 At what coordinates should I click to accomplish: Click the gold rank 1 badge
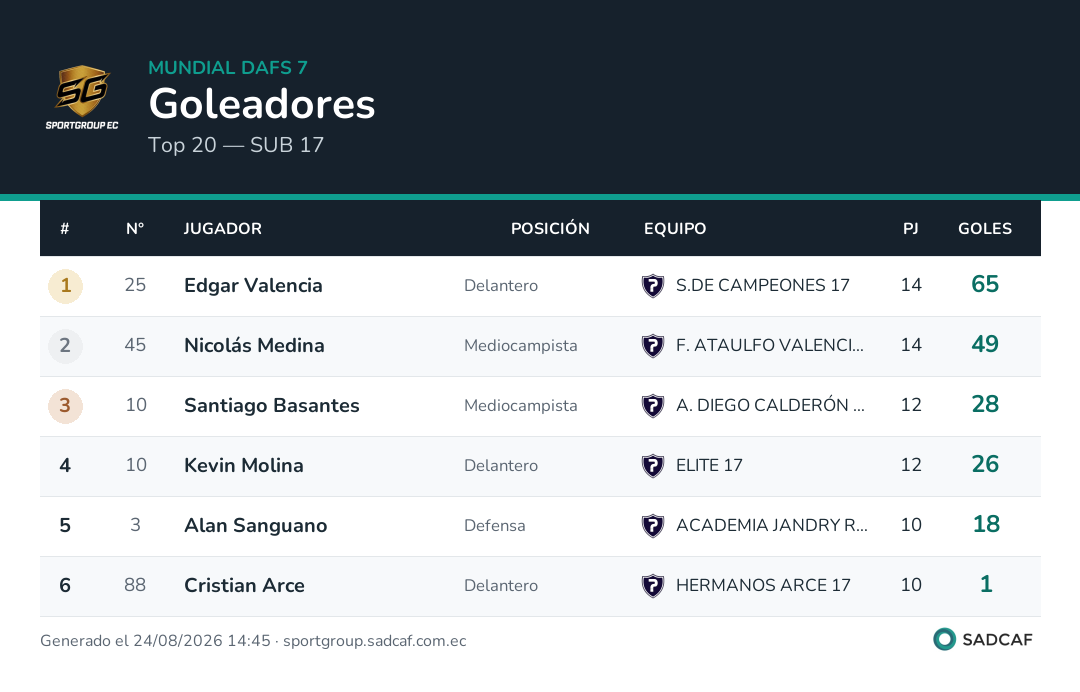point(65,285)
